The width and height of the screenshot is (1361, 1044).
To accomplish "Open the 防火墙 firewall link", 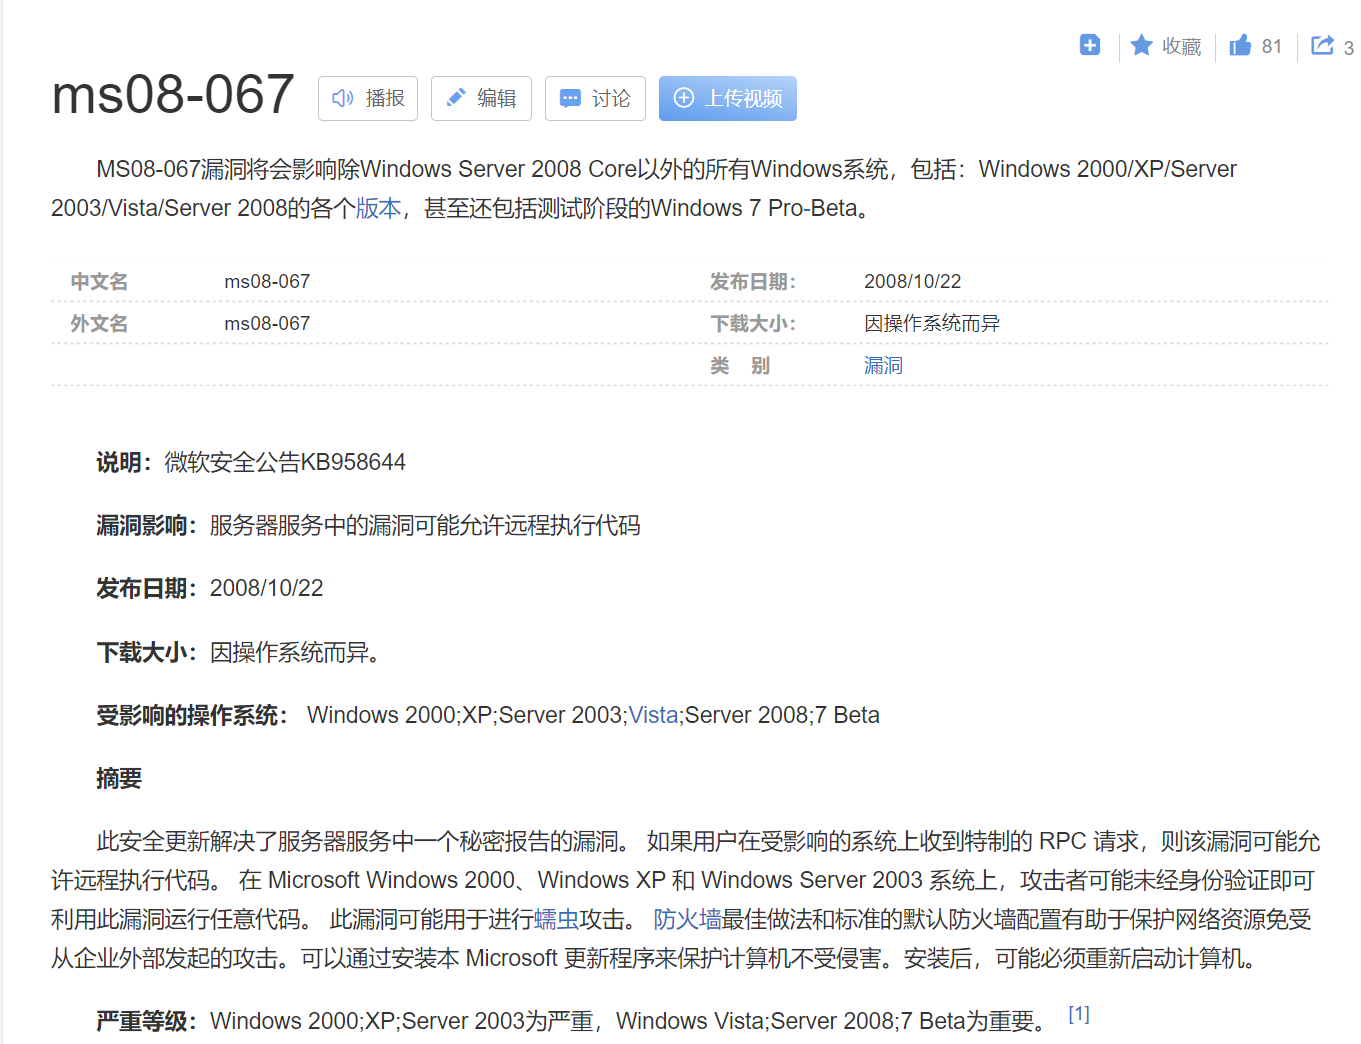I will 687,919.
